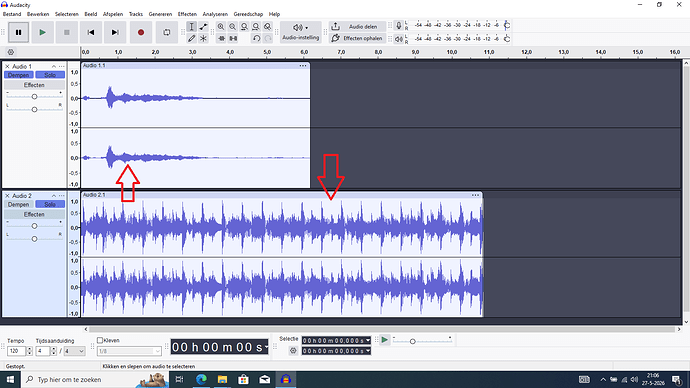The image size is (690, 388).
Task: Open the Effecten menu
Action: tap(187, 14)
